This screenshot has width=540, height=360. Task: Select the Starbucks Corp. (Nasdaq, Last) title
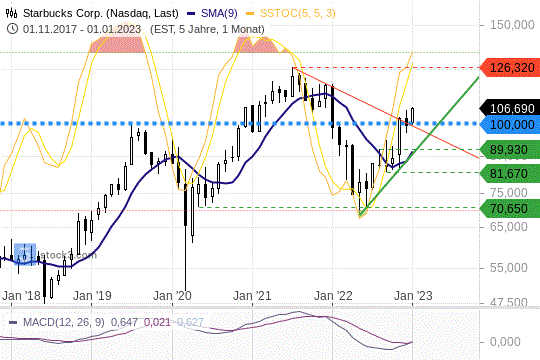(x=101, y=13)
